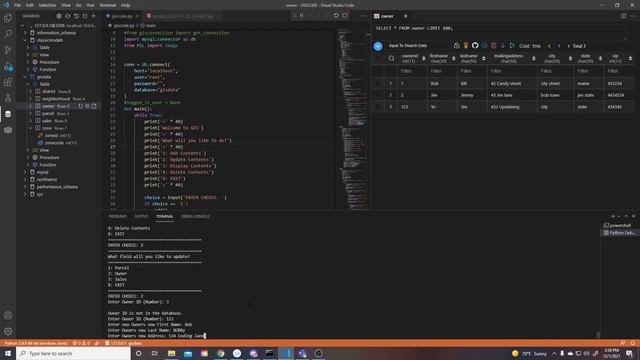Screen dimensions: 640x360
Task: Open the Explorer view in activity bar
Action: [8, 18]
